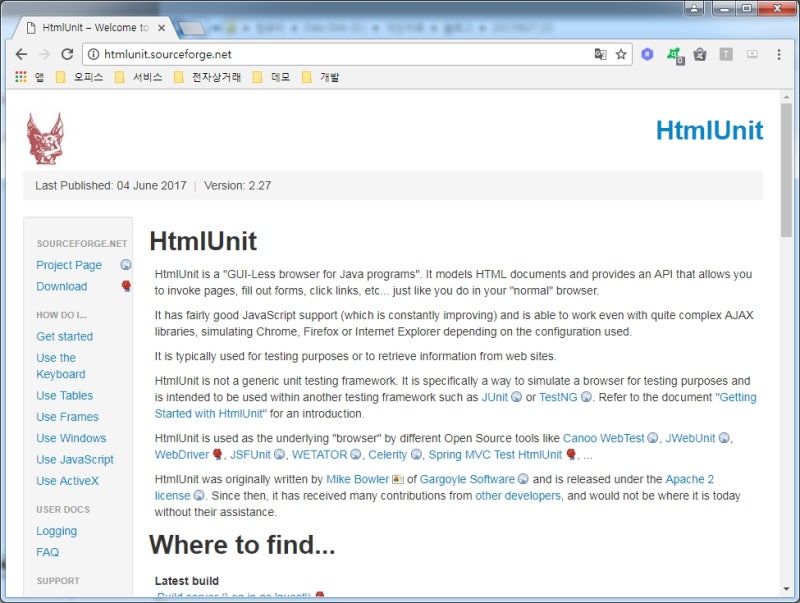
Task: Open the Use Windows sidebar link
Action: pos(71,438)
